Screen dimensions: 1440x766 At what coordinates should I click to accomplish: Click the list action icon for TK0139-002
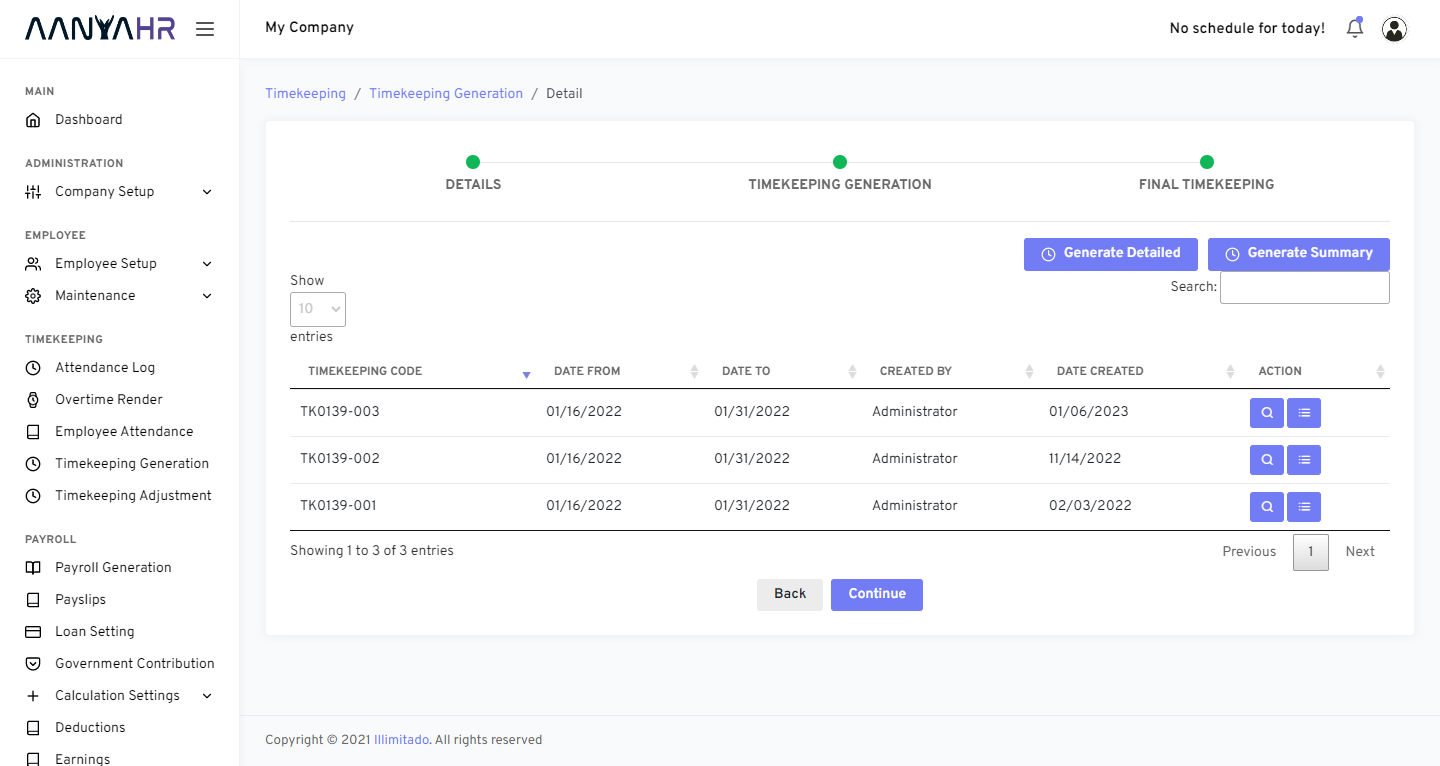(1303, 459)
